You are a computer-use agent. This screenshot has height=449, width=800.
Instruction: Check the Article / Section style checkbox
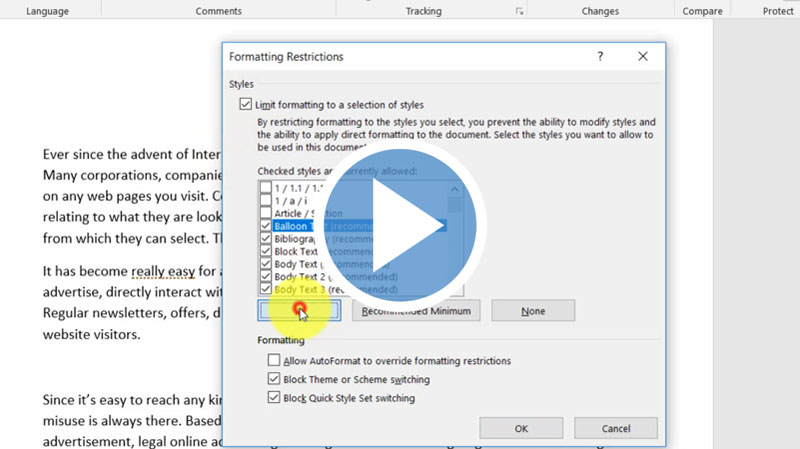tap(265, 213)
